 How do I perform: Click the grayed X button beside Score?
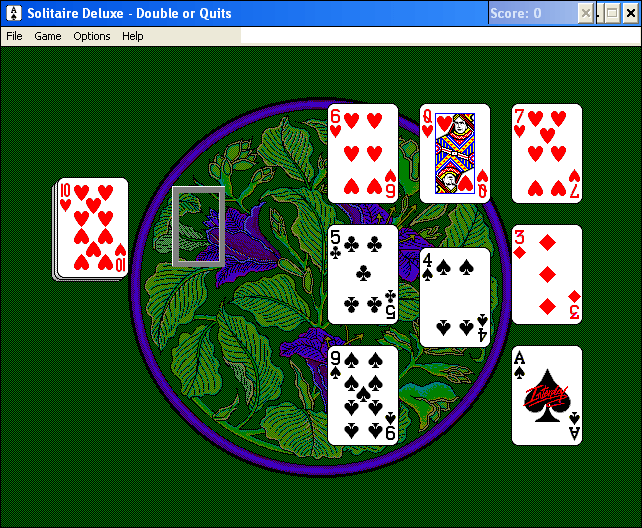click(x=586, y=14)
